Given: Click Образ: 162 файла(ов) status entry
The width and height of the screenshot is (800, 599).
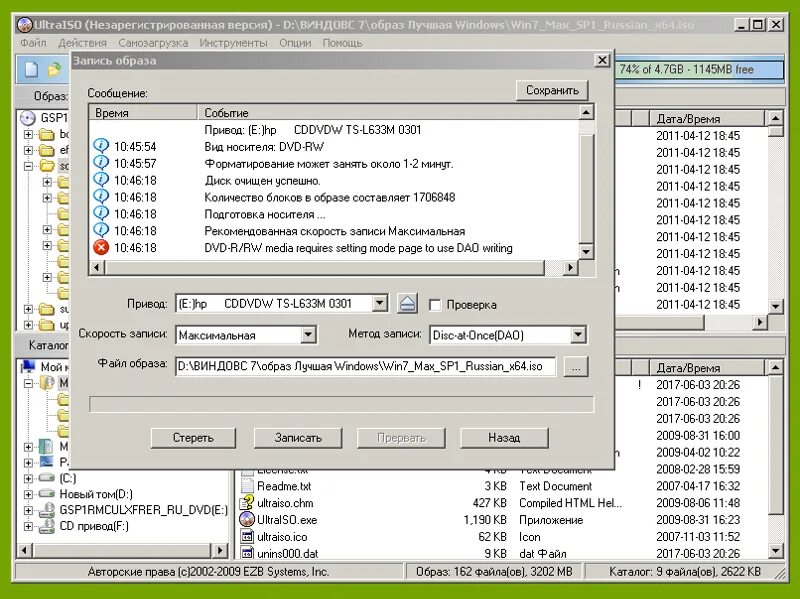Looking at the screenshot, I should pos(494,571).
